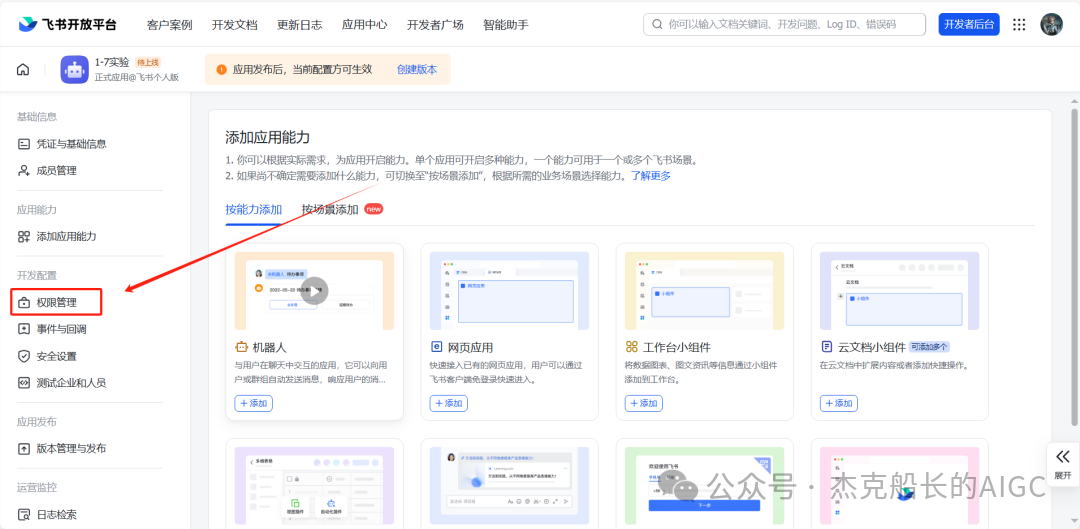Click the 成员管理 person icon
The width and height of the screenshot is (1080, 529).
(23, 170)
